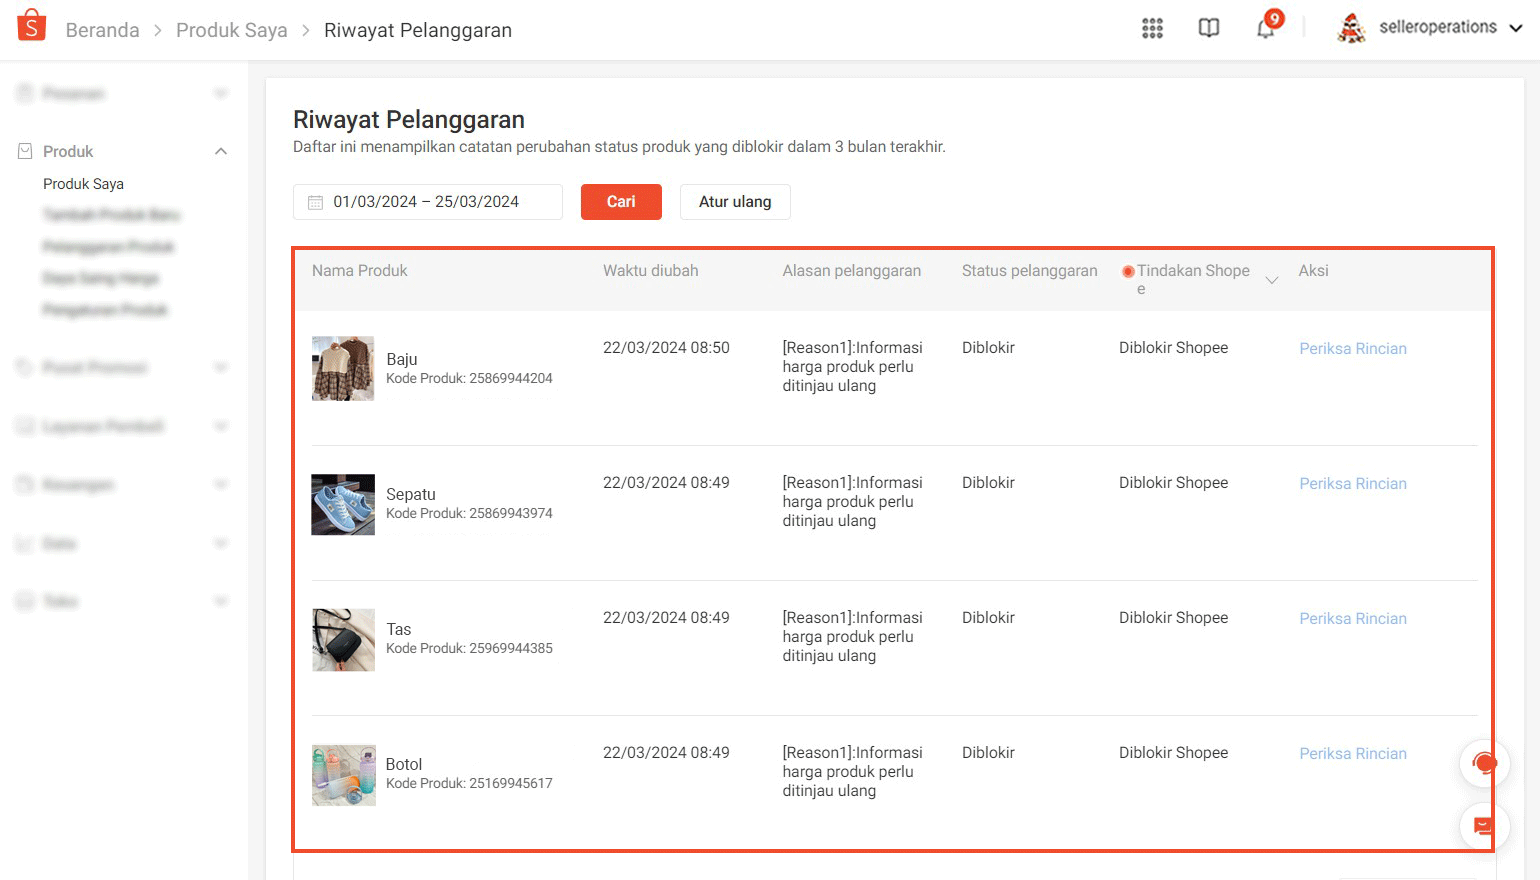Open the live chat message icon bottom right

tap(1485, 827)
